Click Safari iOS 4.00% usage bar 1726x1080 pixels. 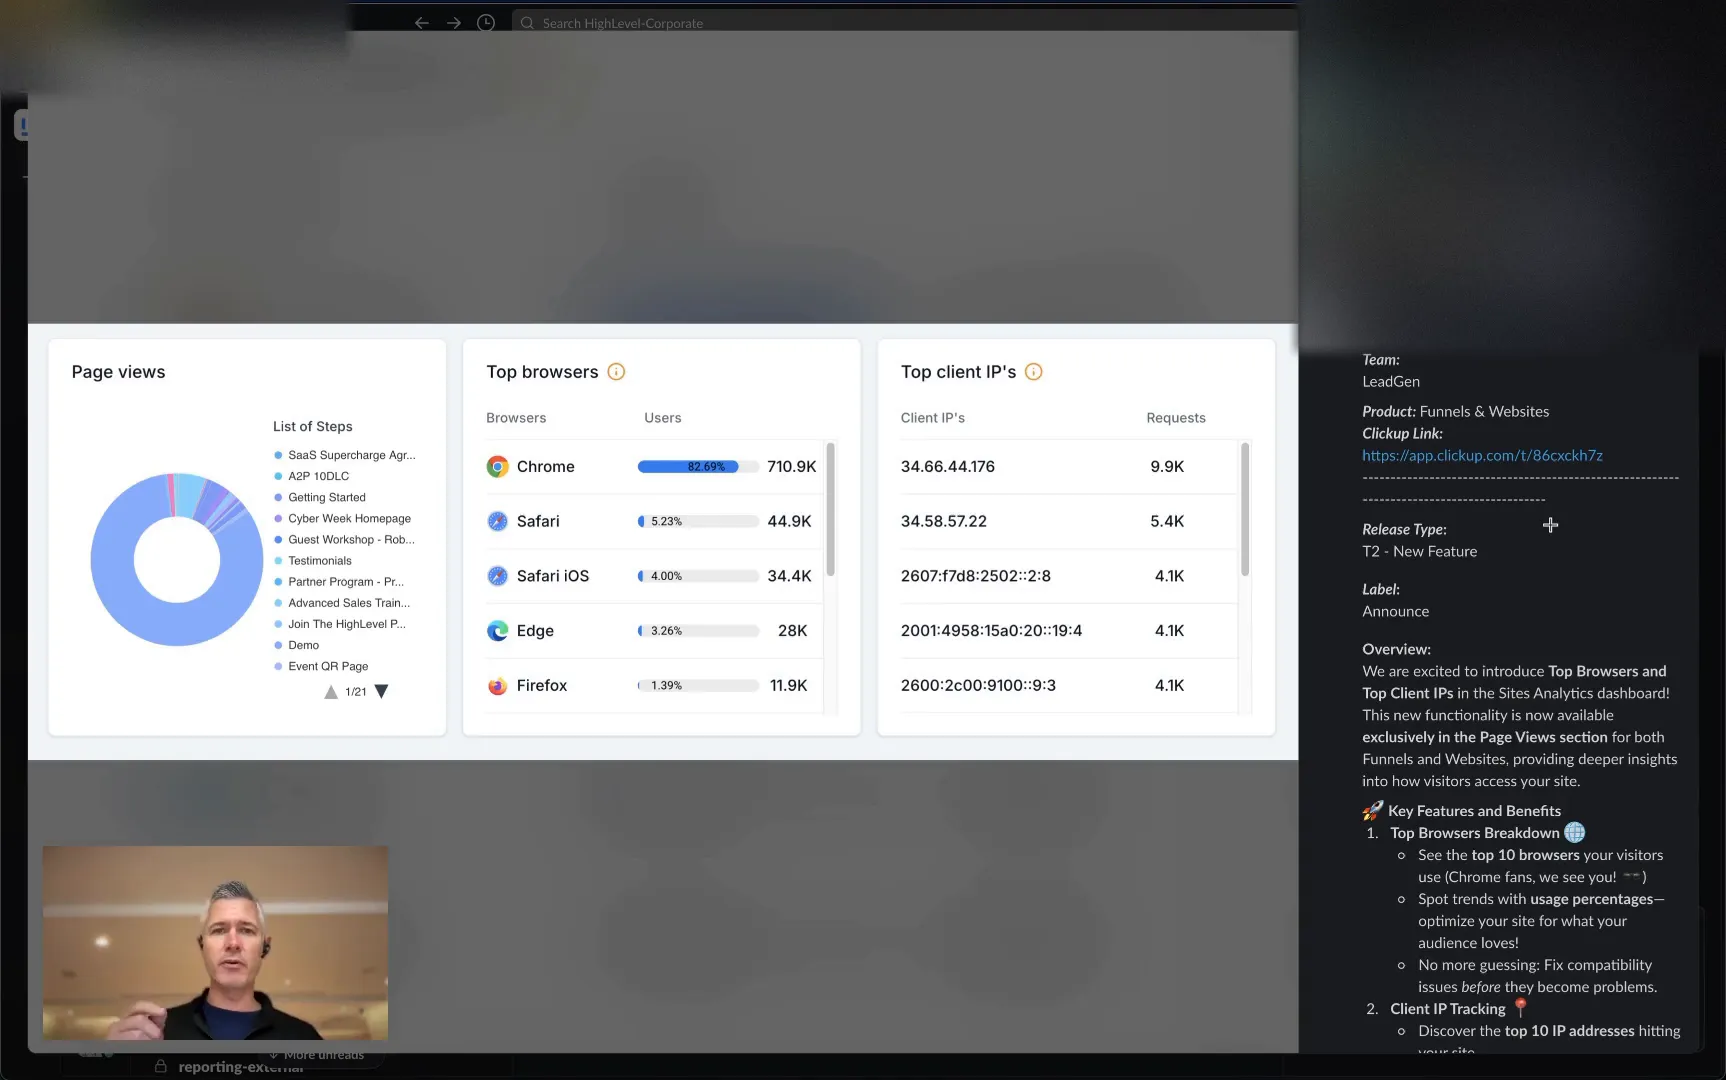[x=698, y=576]
